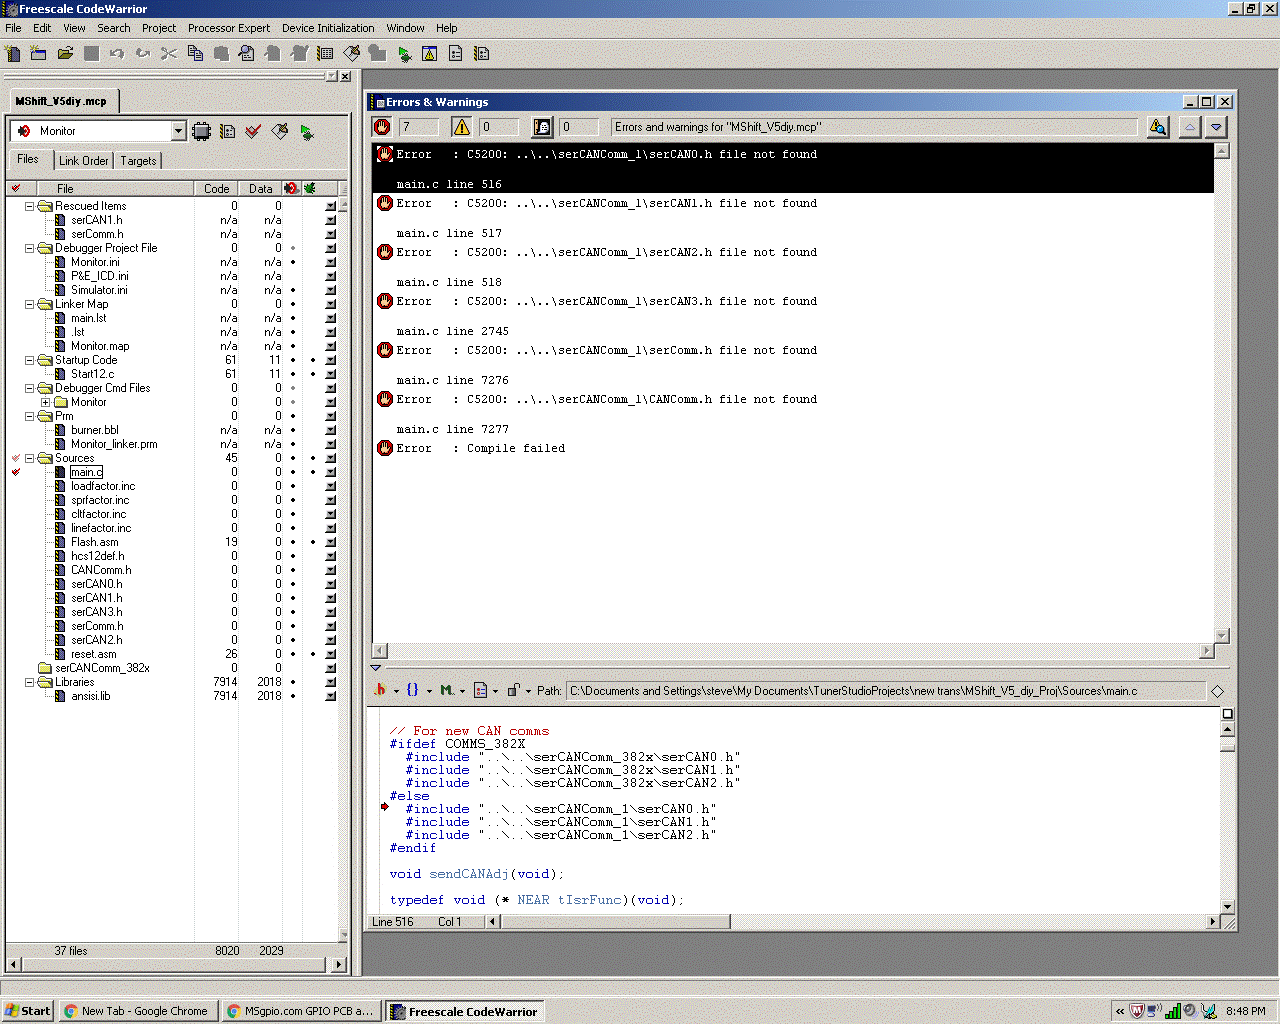Open the Project menu
This screenshot has width=1280, height=1024.
tap(159, 28)
